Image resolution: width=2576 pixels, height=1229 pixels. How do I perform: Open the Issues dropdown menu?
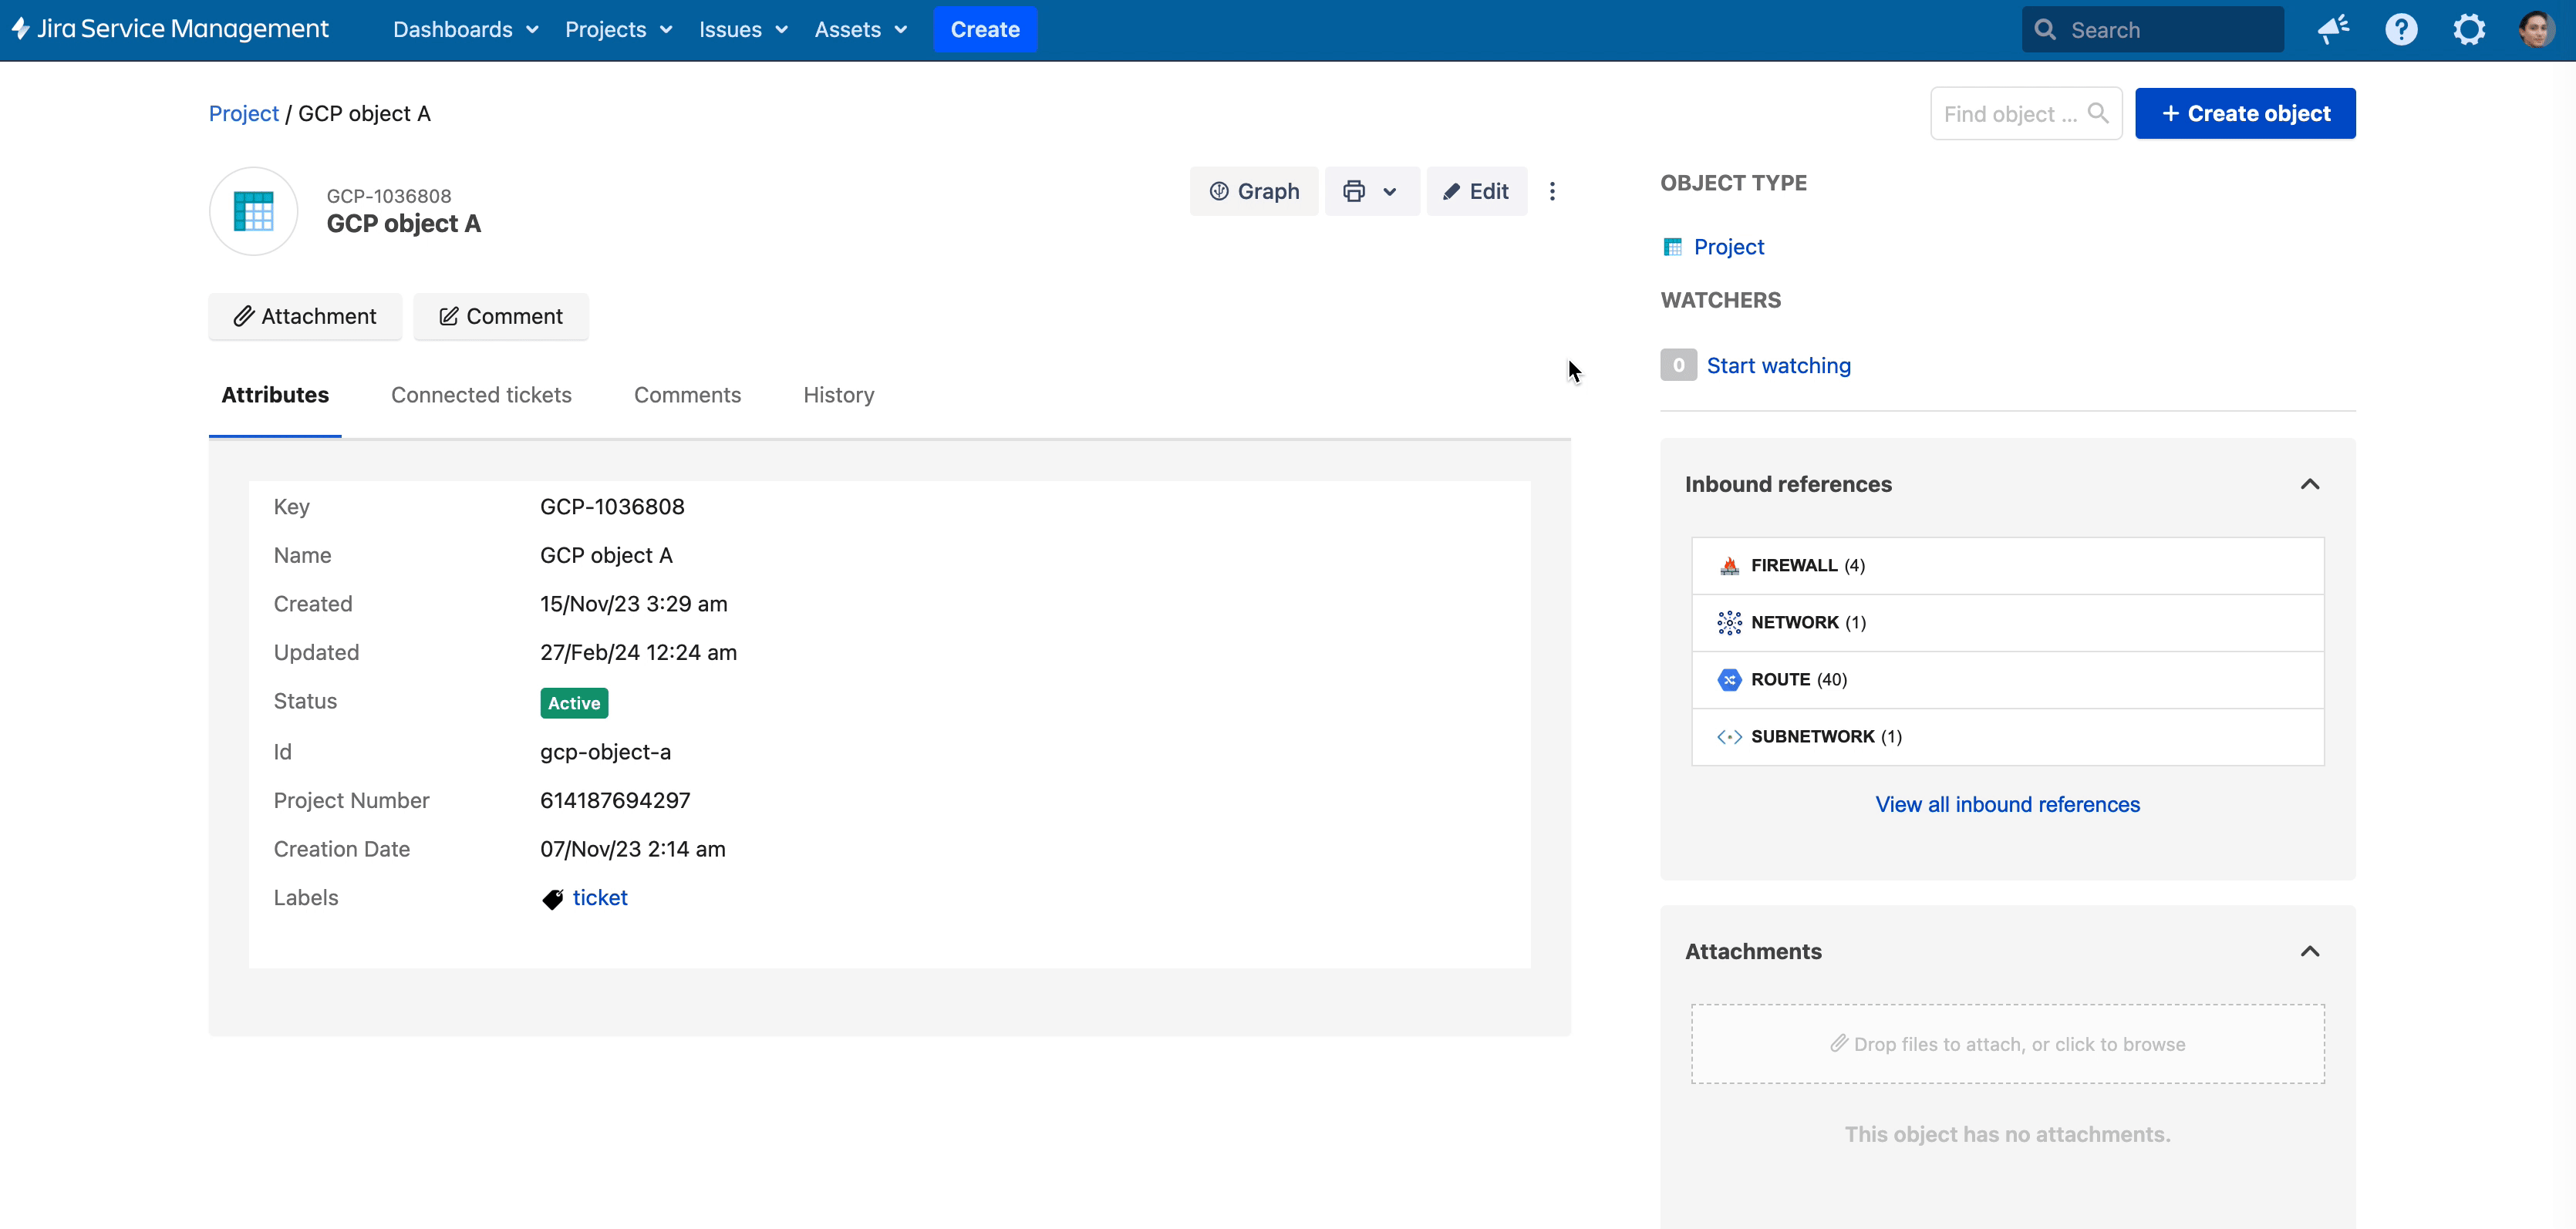743,29
